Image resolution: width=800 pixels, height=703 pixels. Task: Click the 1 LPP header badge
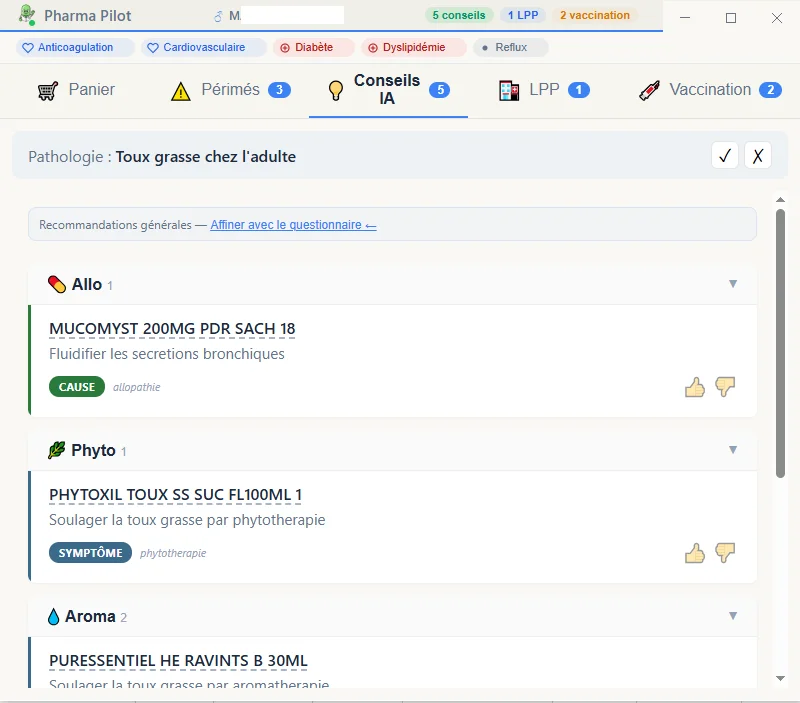(x=523, y=15)
